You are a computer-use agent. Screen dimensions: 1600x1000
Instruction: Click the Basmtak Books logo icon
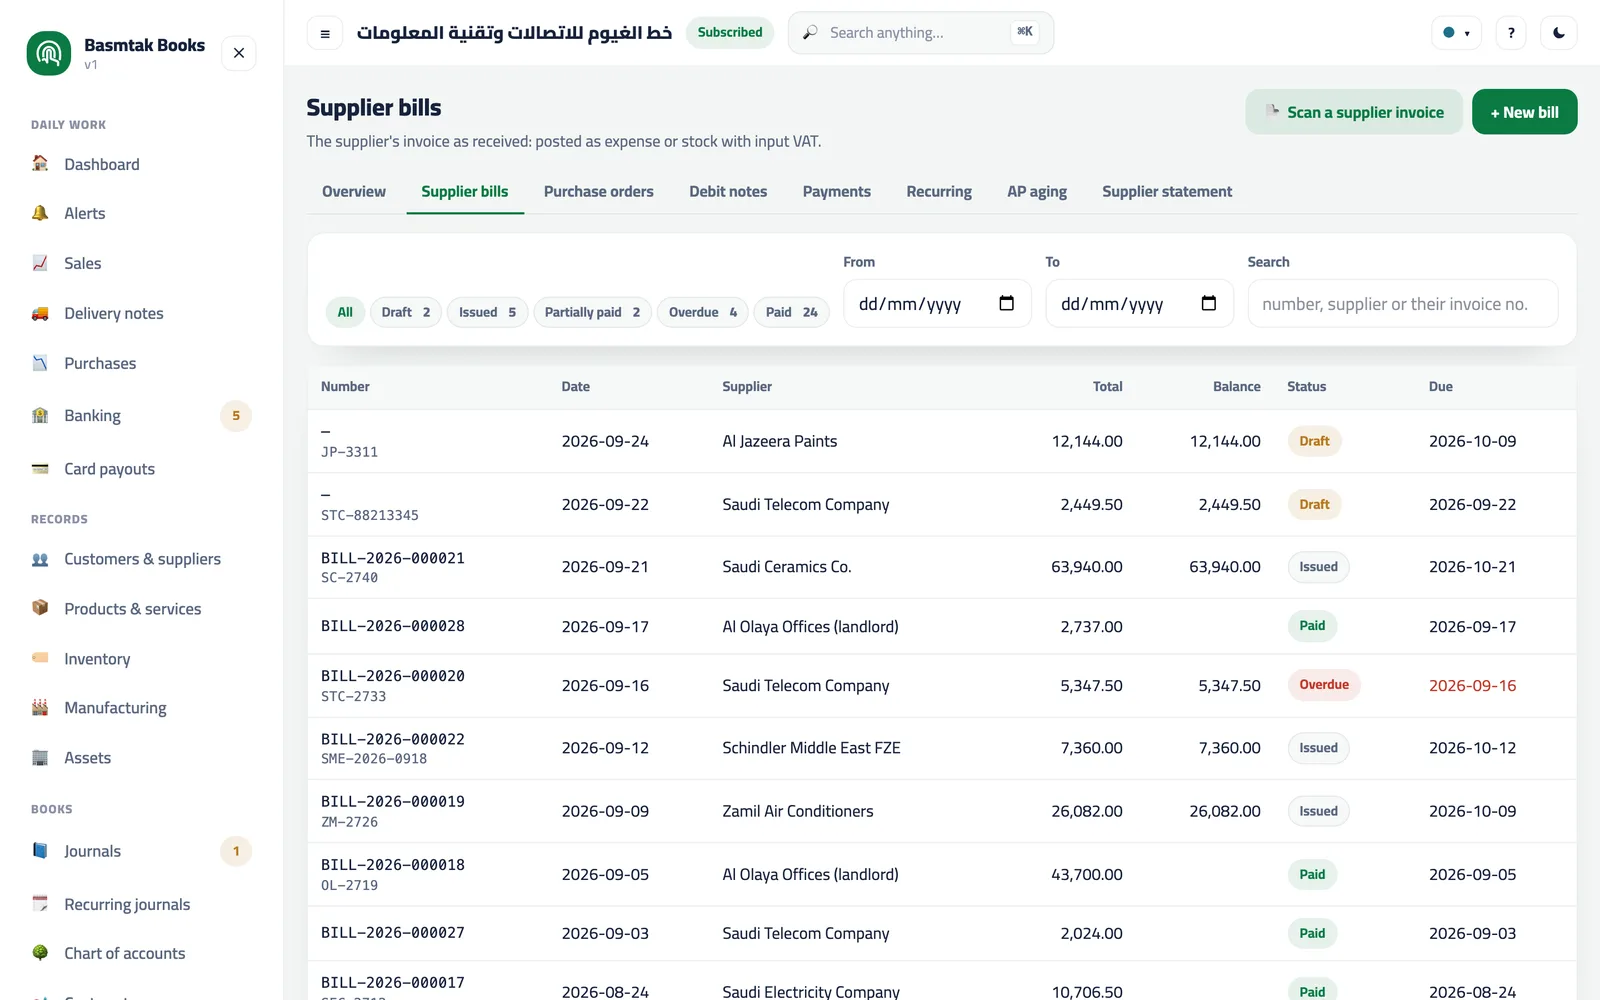[49, 53]
